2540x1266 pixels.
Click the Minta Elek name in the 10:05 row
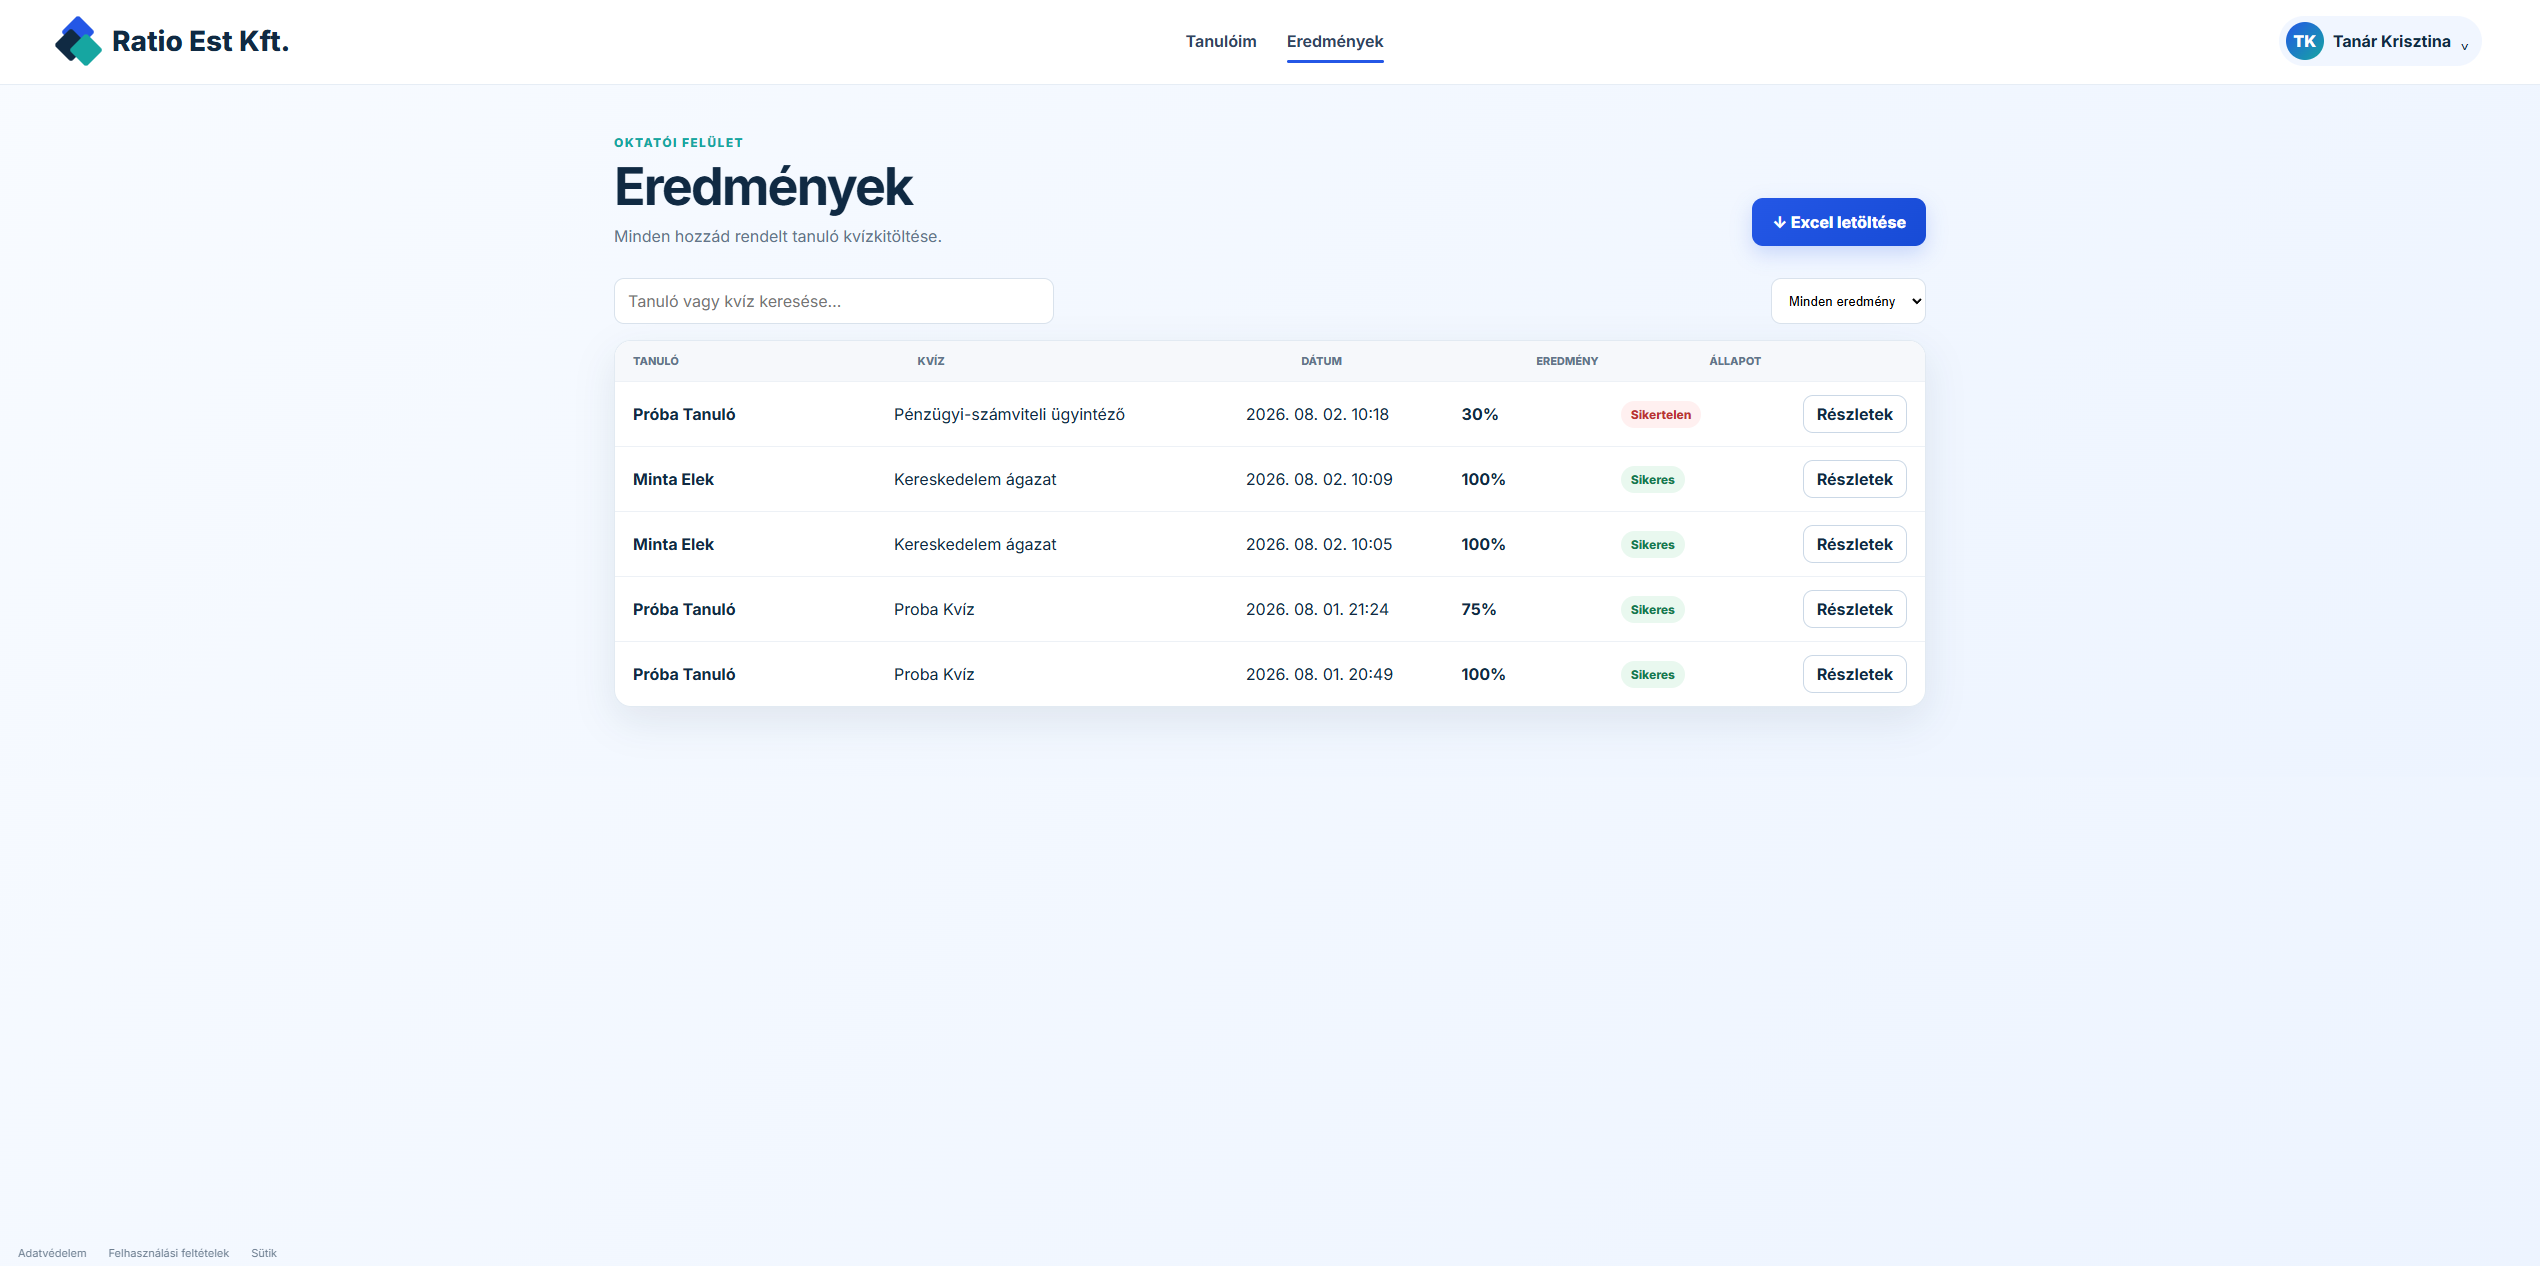pyautogui.click(x=673, y=544)
